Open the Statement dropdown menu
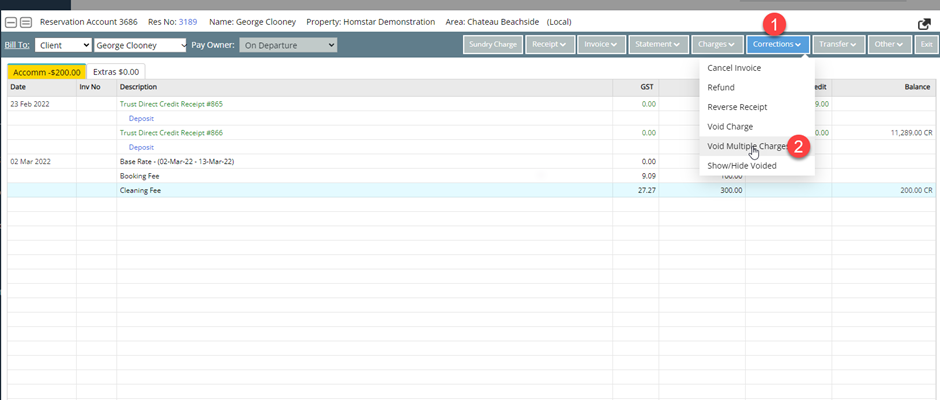This screenshot has height=400, width=940. (x=657, y=44)
